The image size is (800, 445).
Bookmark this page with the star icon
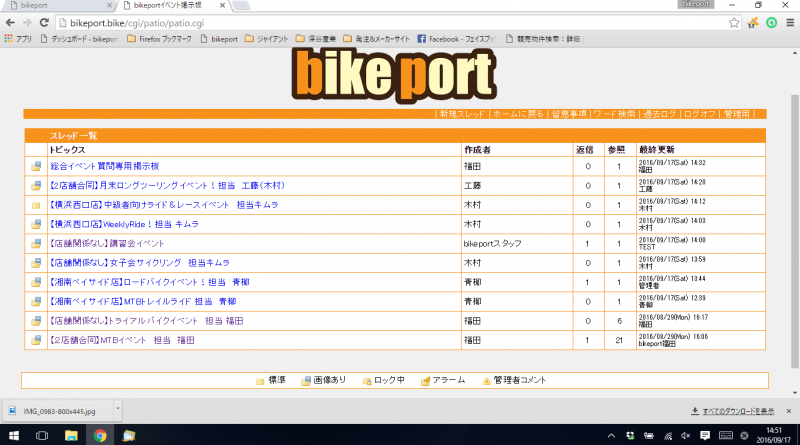(734, 22)
